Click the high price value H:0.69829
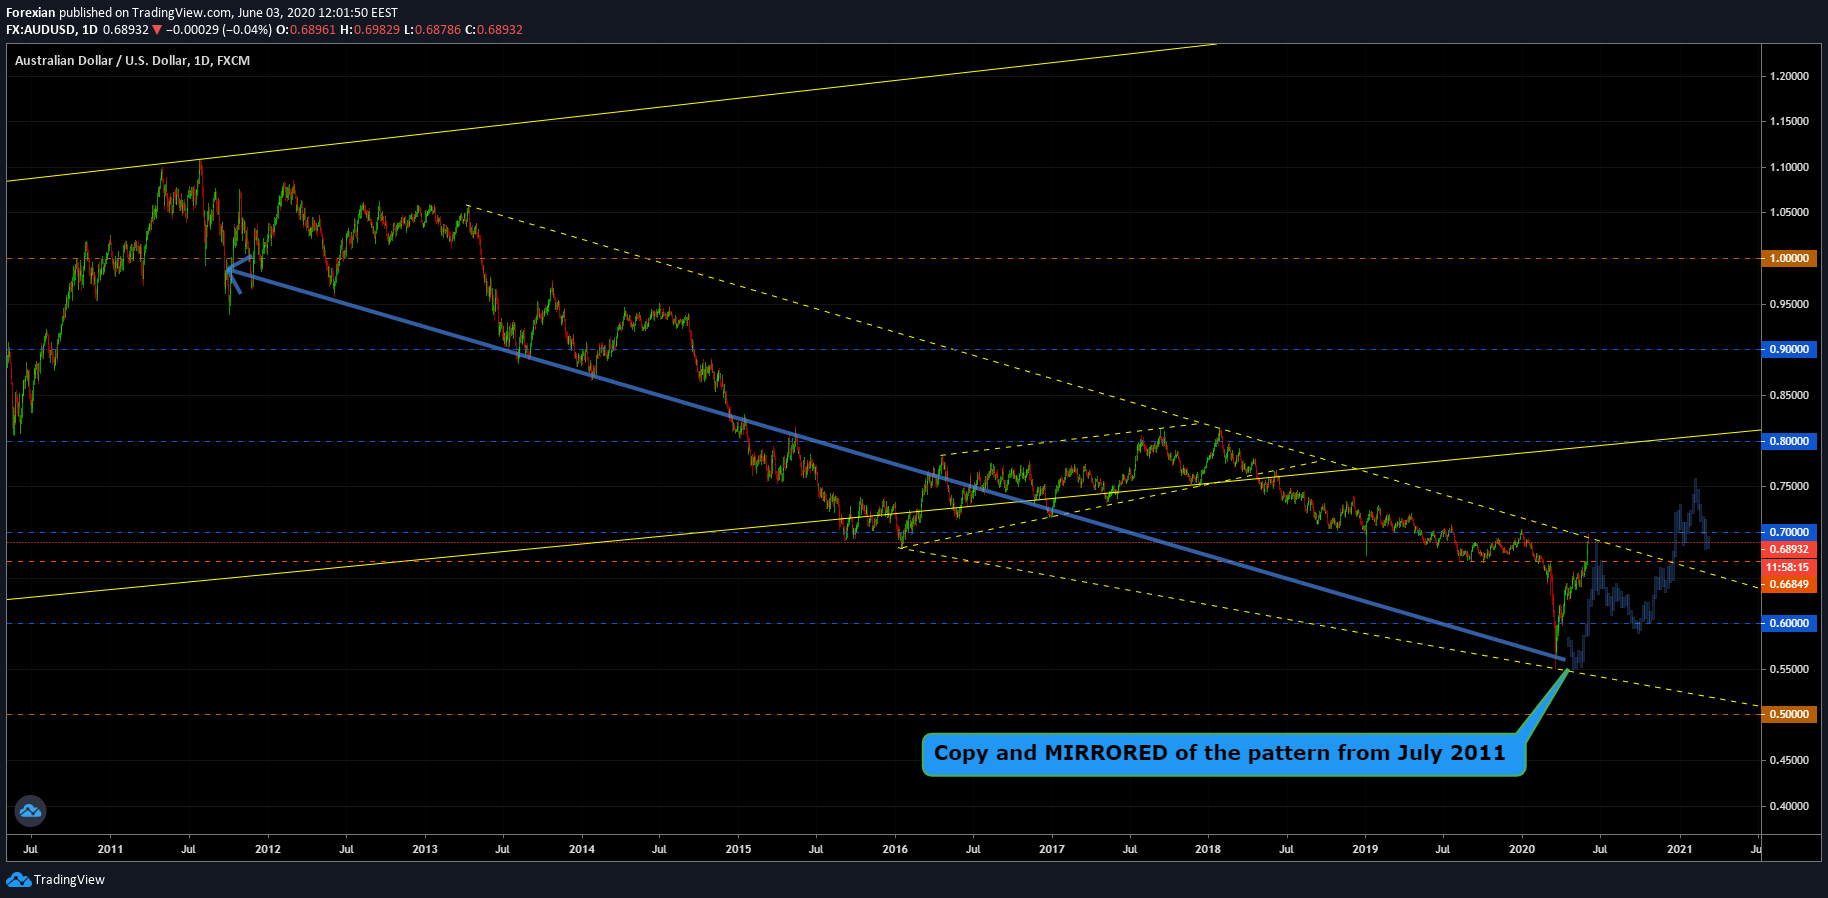This screenshot has width=1828, height=898. tap(370, 30)
